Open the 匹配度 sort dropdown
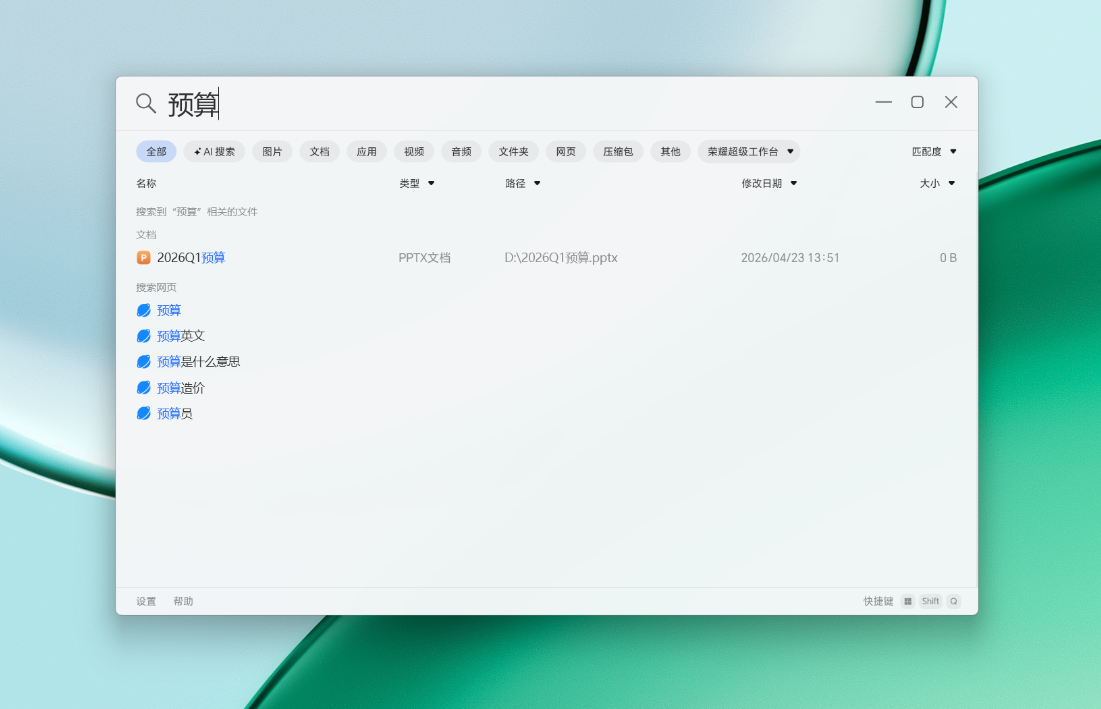The height and width of the screenshot is (709, 1101). point(934,152)
